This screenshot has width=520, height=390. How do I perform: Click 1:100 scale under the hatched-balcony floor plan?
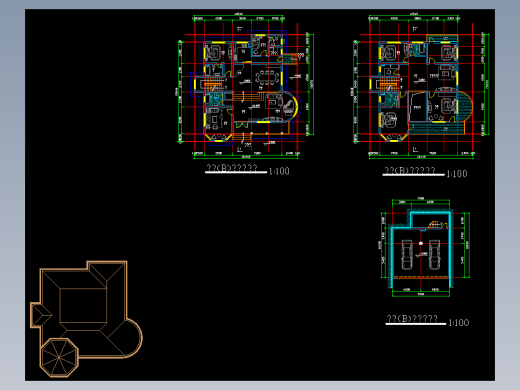[457, 174]
